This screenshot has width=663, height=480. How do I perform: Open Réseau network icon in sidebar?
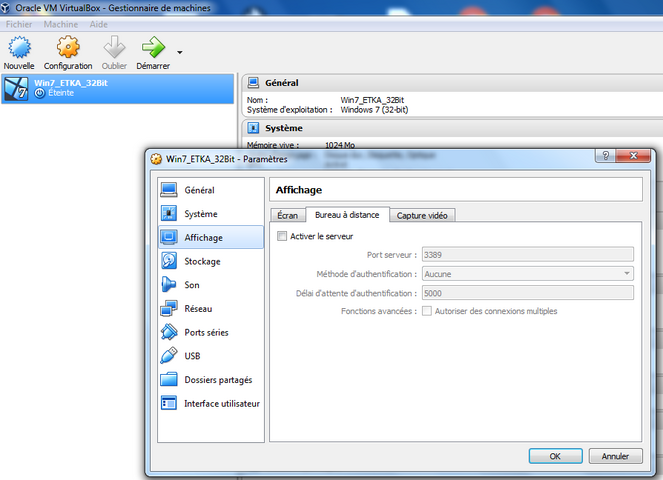169,308
